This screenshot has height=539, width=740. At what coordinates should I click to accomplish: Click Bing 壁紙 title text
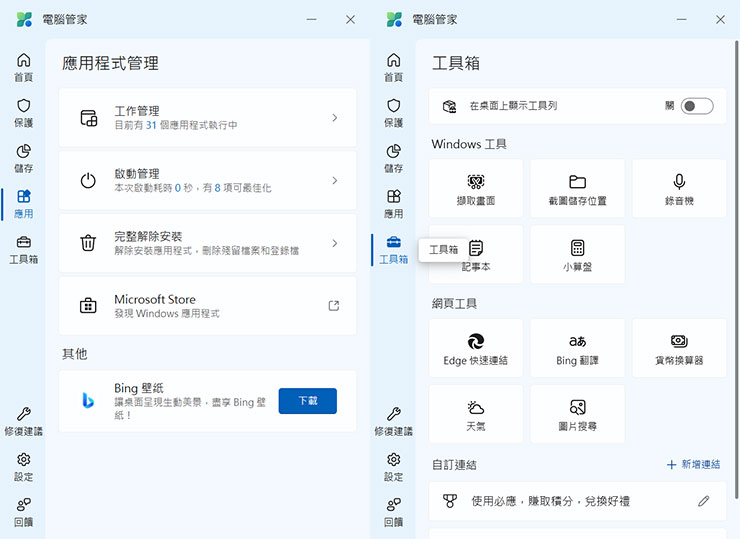click(x=139, y=388)
